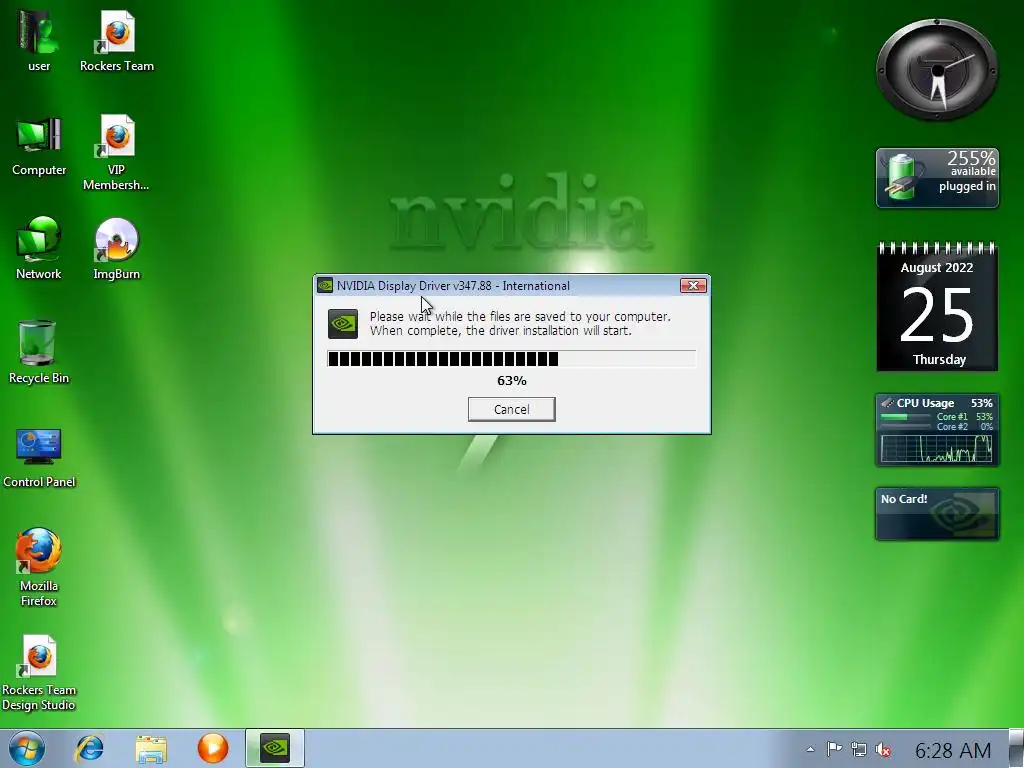The image size is (1024, 768).
Task: Click the Windows Start orb
Action: click(27, 748)
